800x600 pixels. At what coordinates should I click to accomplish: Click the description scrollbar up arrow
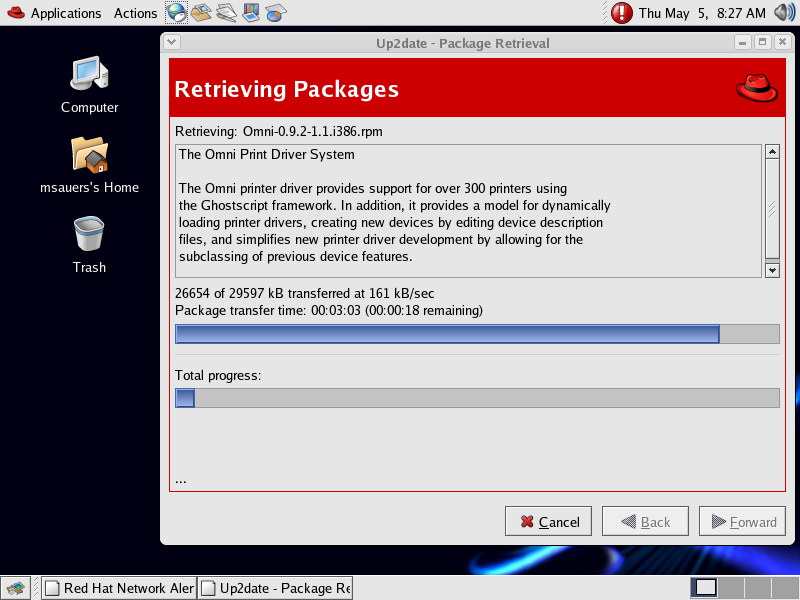[772, 152]
